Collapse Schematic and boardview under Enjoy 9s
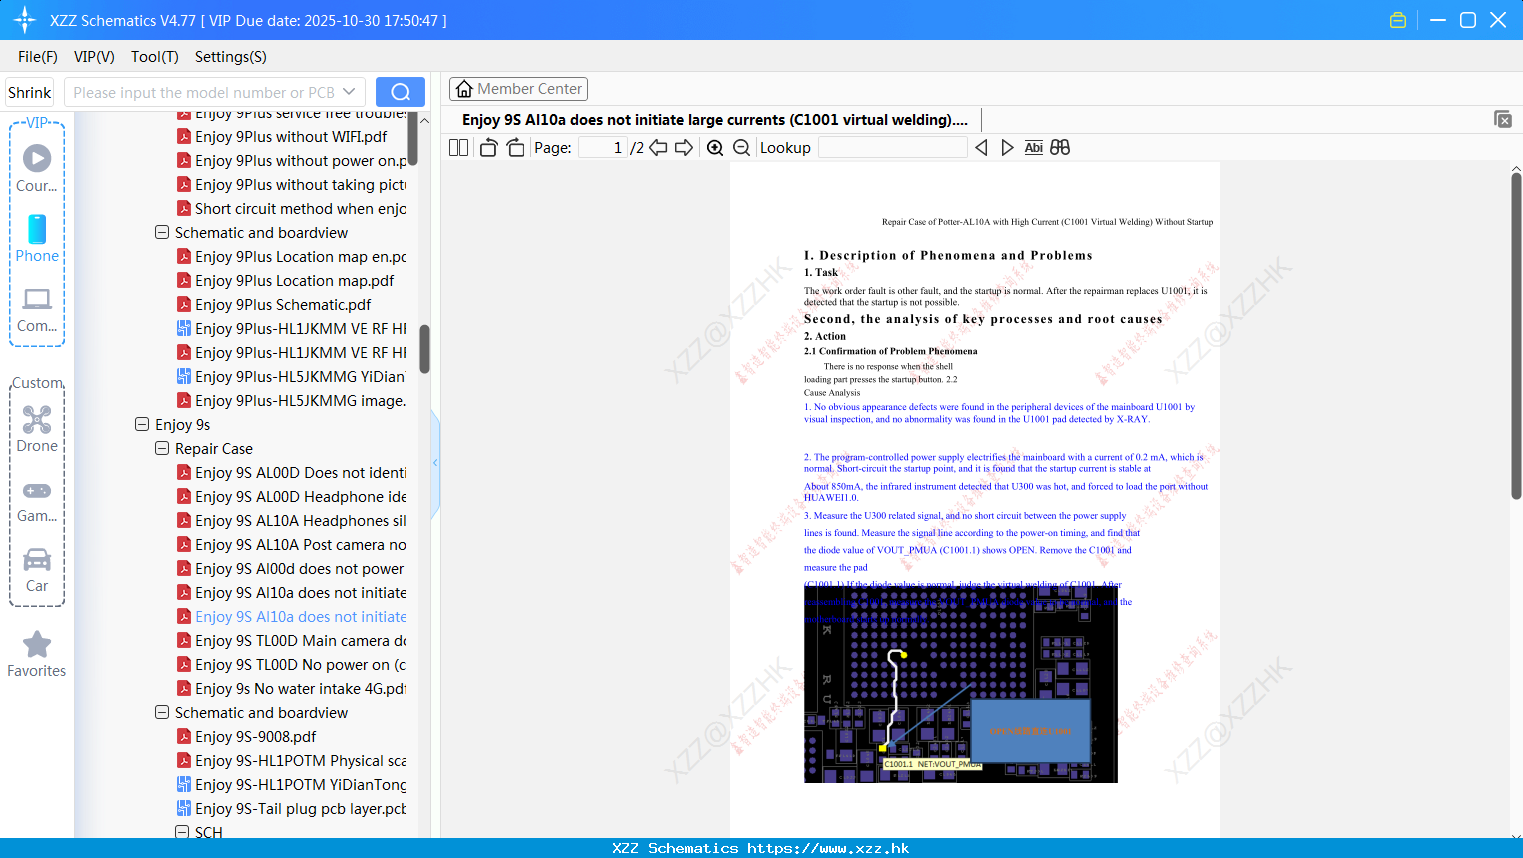1523x858 pixels. coord(162,712)
